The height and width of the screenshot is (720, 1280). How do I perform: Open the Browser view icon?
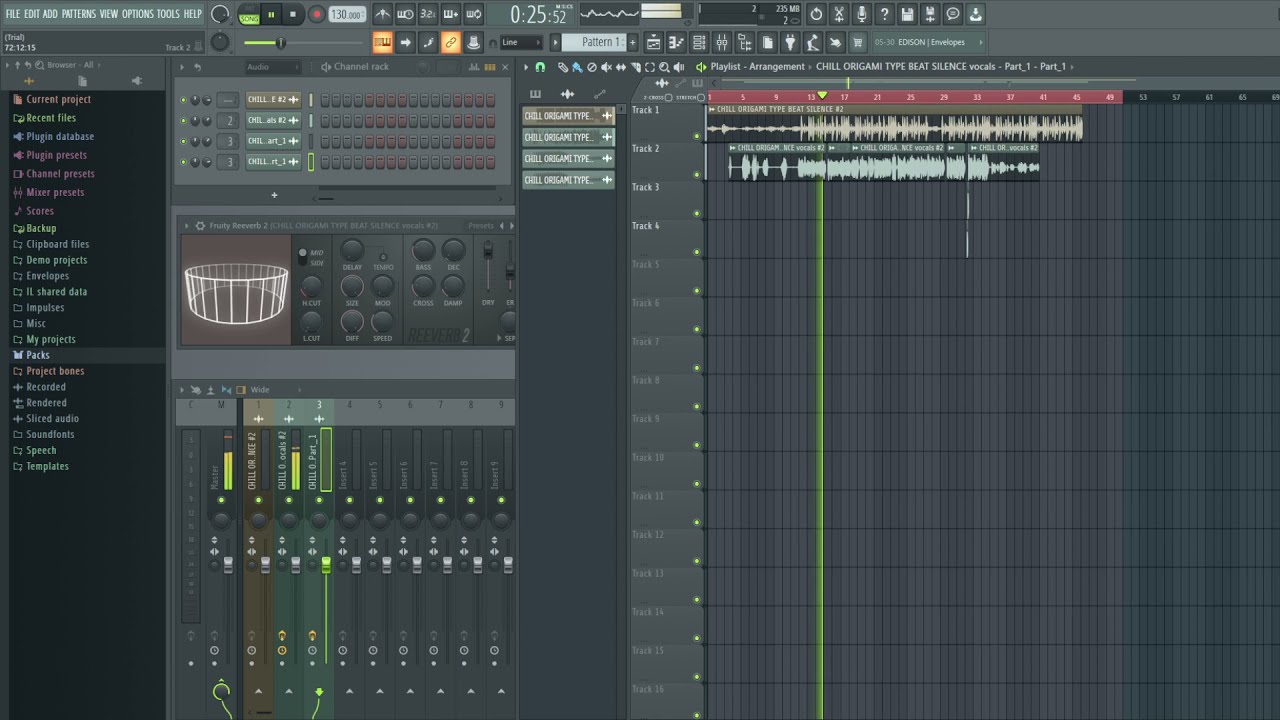tap(745, 42)
